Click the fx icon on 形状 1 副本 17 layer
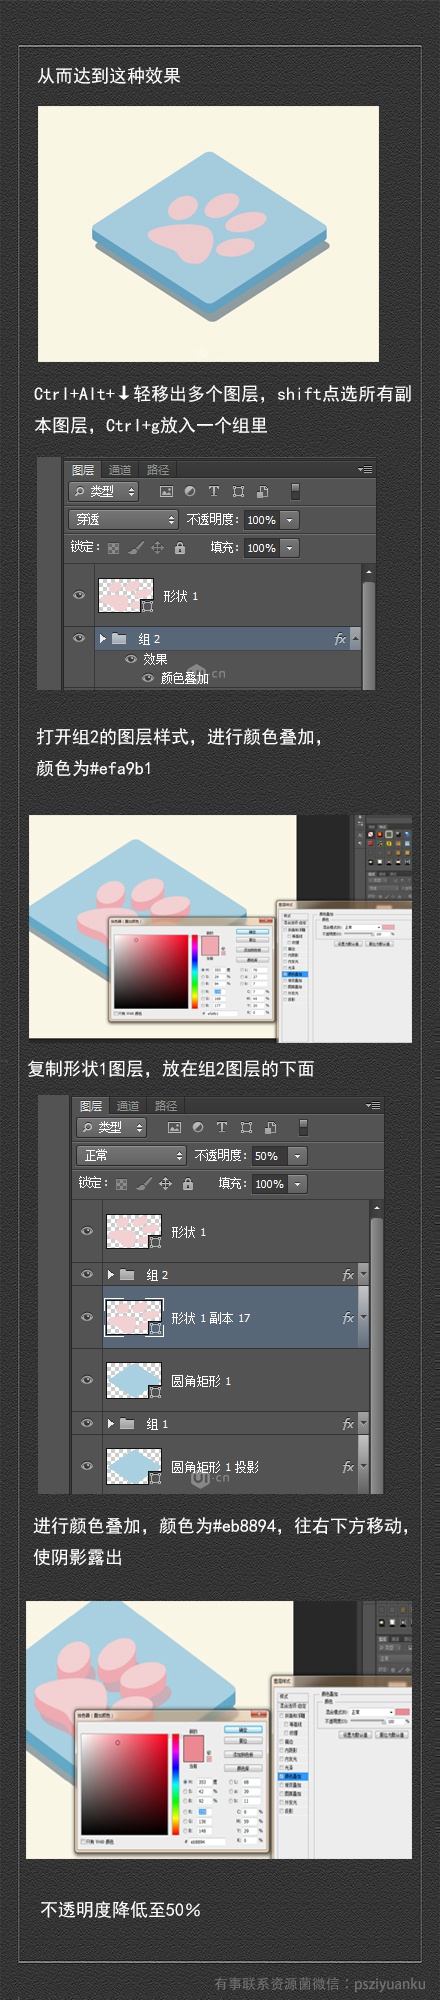This screenshot has height=2000, width=440. (x=348, y=1318)
